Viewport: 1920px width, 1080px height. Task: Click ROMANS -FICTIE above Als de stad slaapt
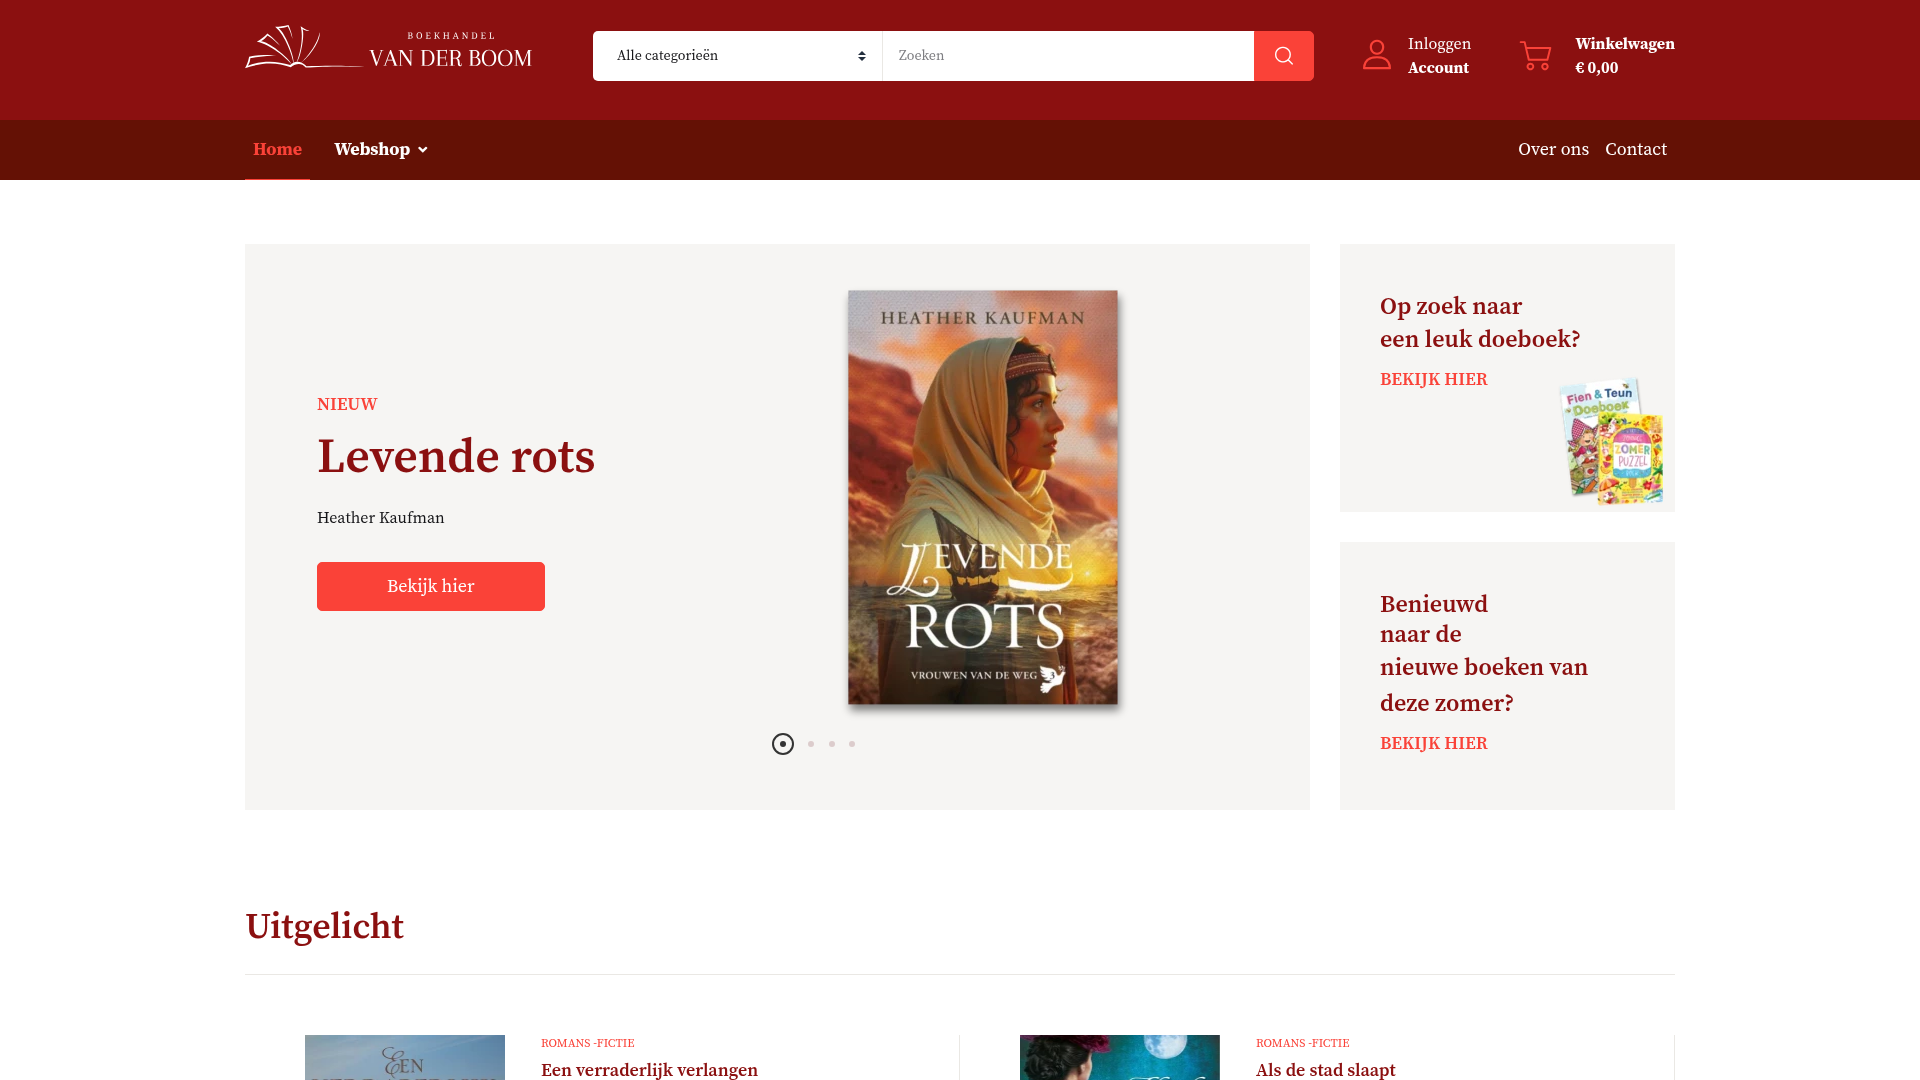[x=1303, y=1043]
